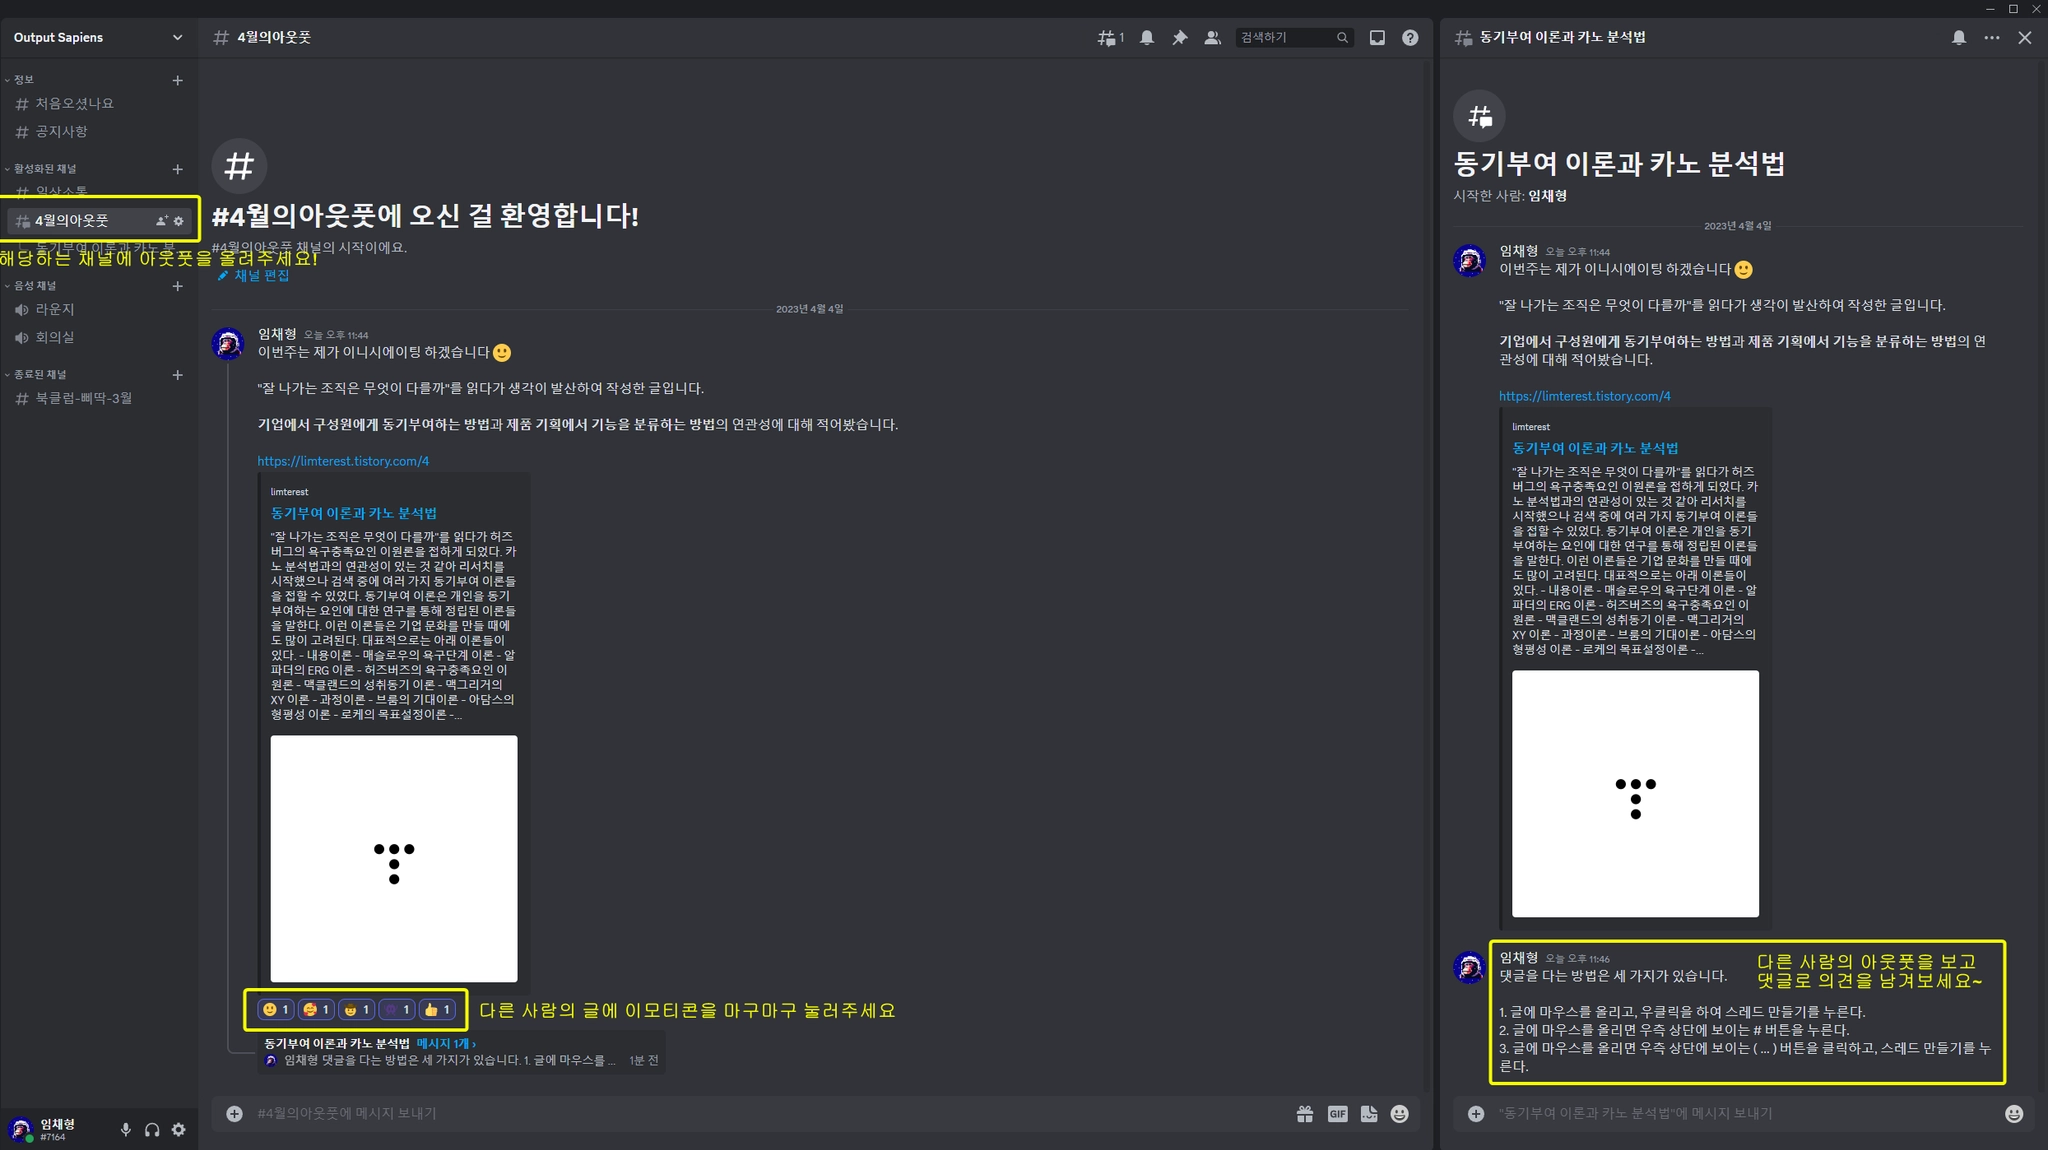Viewport: 2048px width, 1150px height.
Task: Deafen with the headphones icon
Action: [152, 1129]
